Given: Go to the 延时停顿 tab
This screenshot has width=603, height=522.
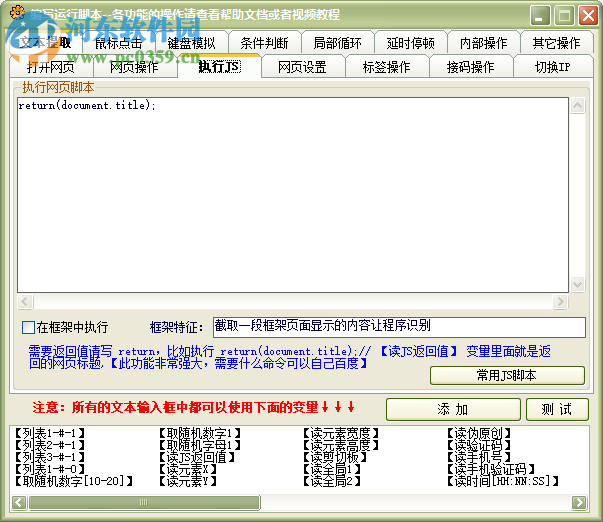Looking at the screenshot, I should point(409,43).
